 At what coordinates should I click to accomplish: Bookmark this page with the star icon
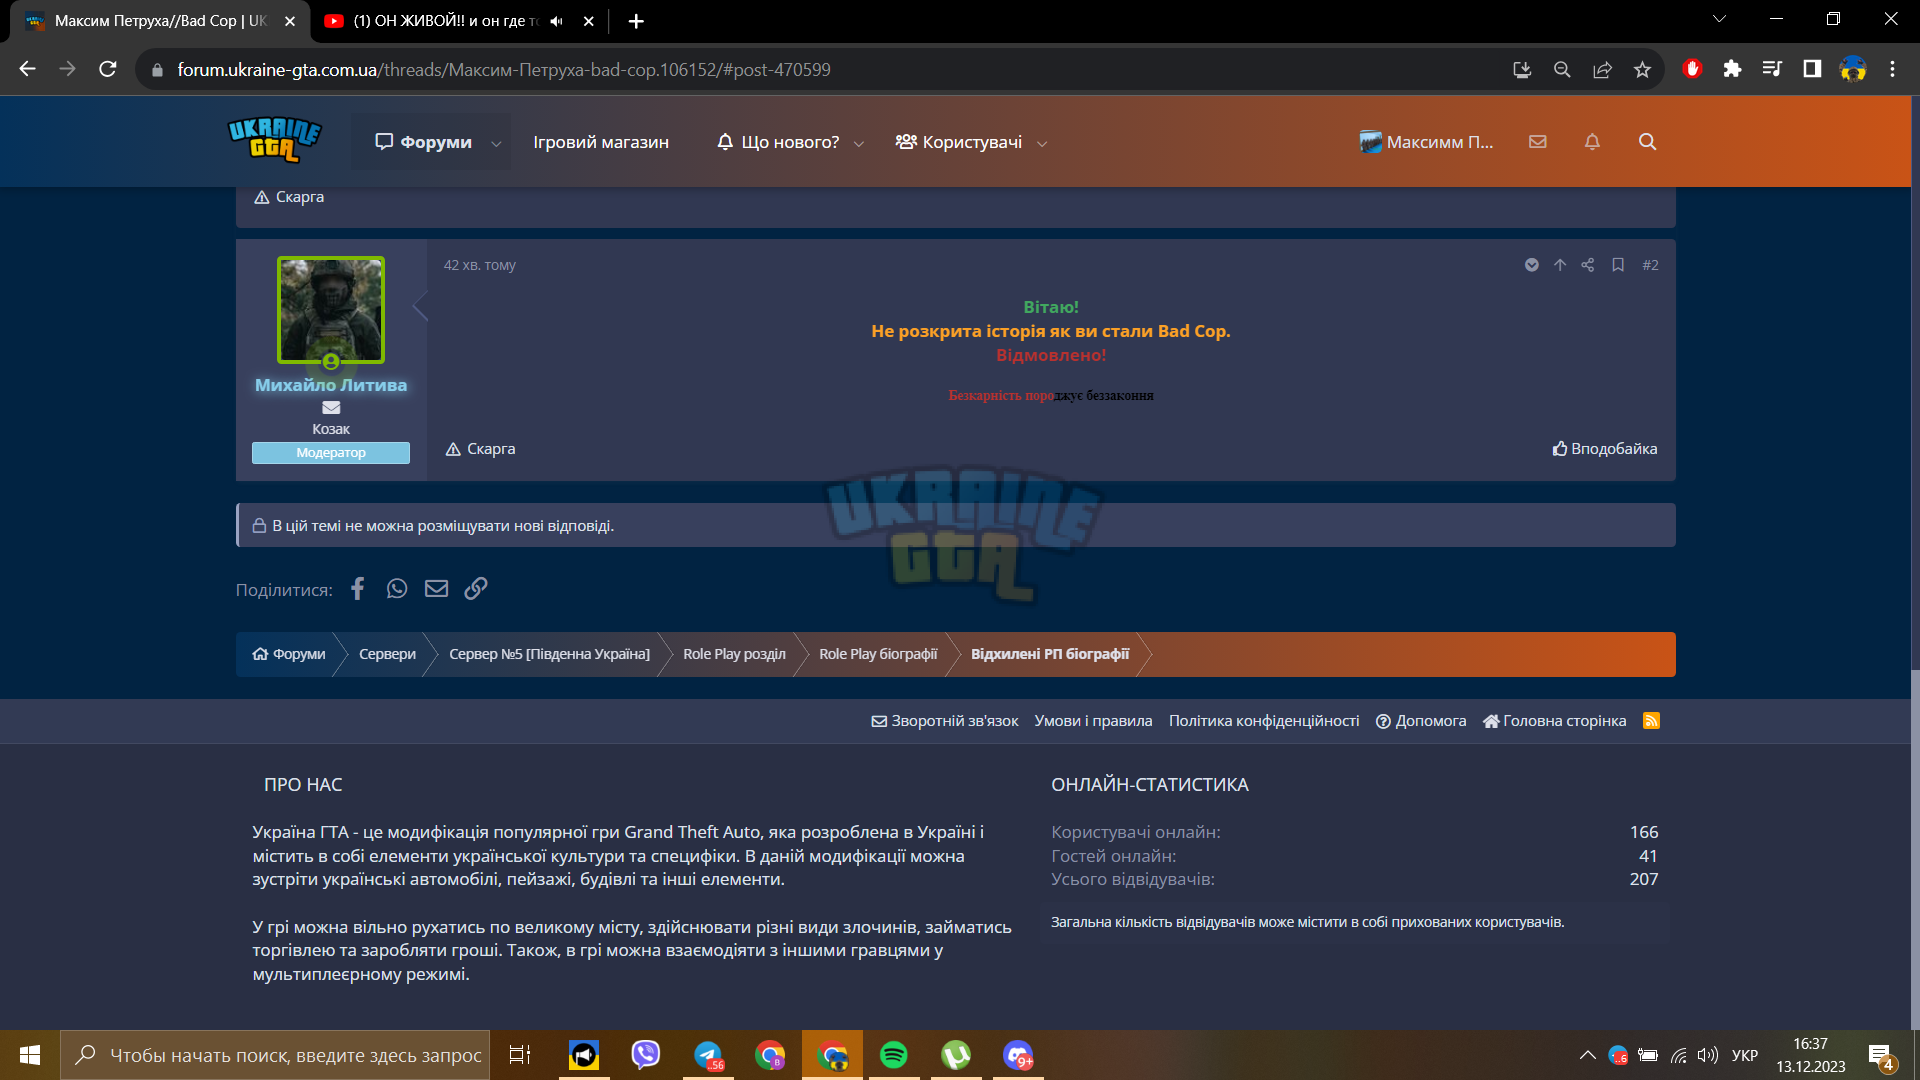[1642, 69]
